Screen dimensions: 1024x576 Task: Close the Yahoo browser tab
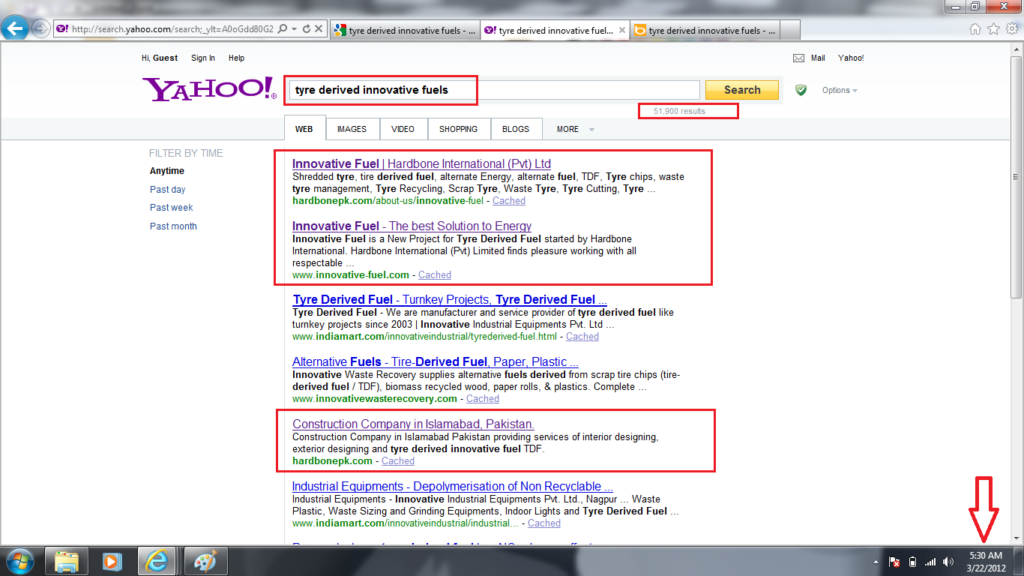coord(622,30)
